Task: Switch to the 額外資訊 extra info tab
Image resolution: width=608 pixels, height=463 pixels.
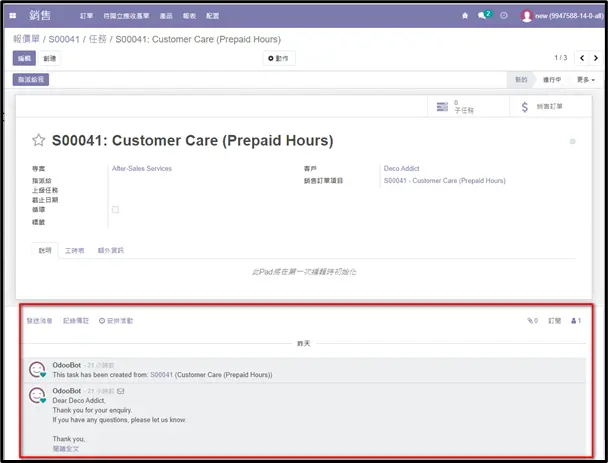Action: 111,251
